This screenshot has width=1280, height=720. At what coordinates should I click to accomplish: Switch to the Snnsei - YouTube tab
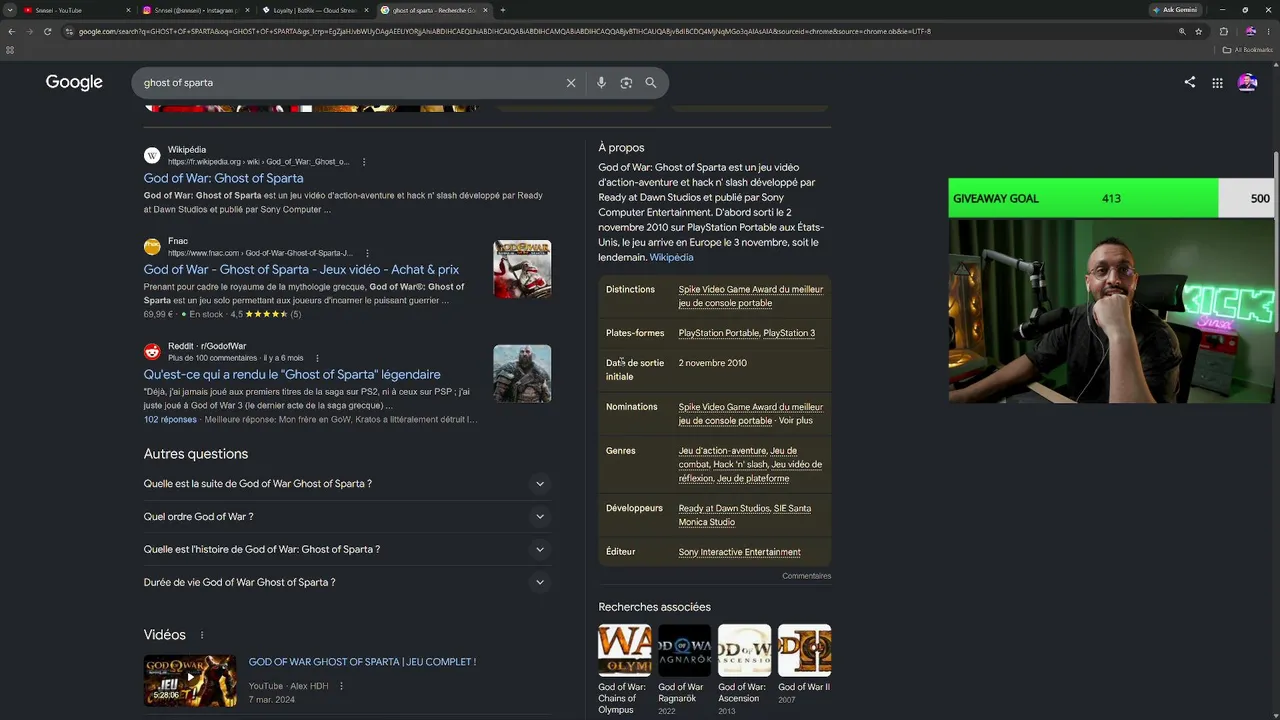pyautogui.click(x=78, y=10)
